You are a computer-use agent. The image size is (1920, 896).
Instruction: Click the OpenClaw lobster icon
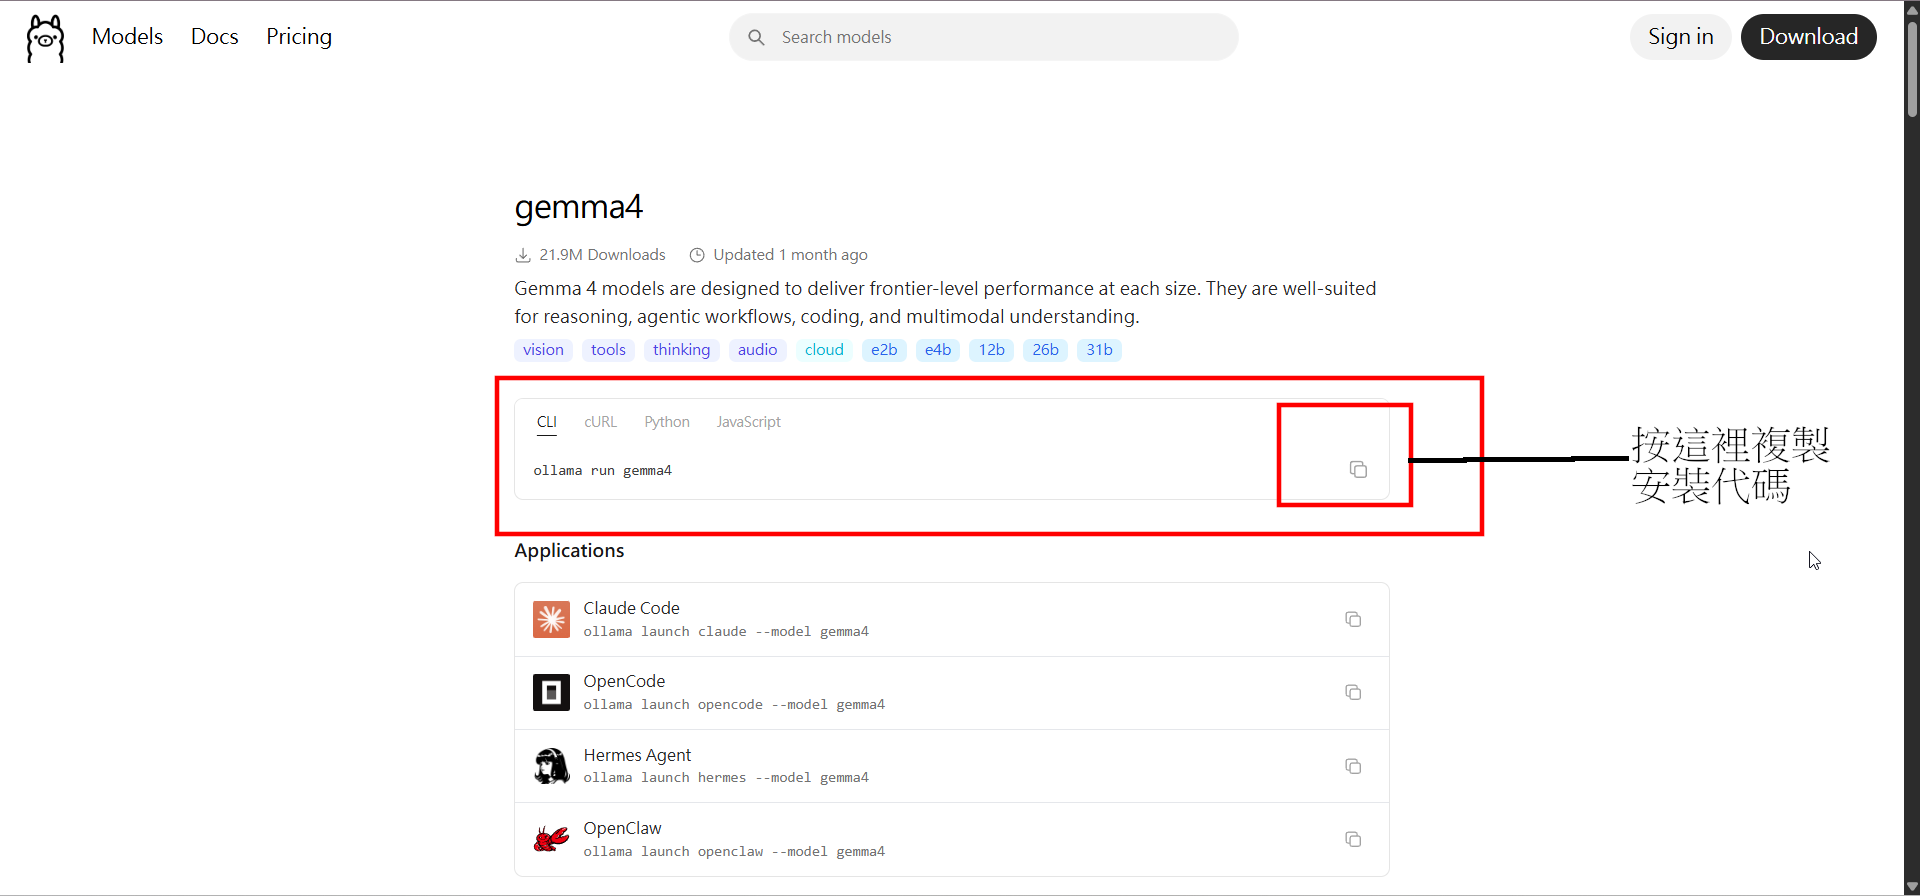pyautogui.click(x=551, y=839)
